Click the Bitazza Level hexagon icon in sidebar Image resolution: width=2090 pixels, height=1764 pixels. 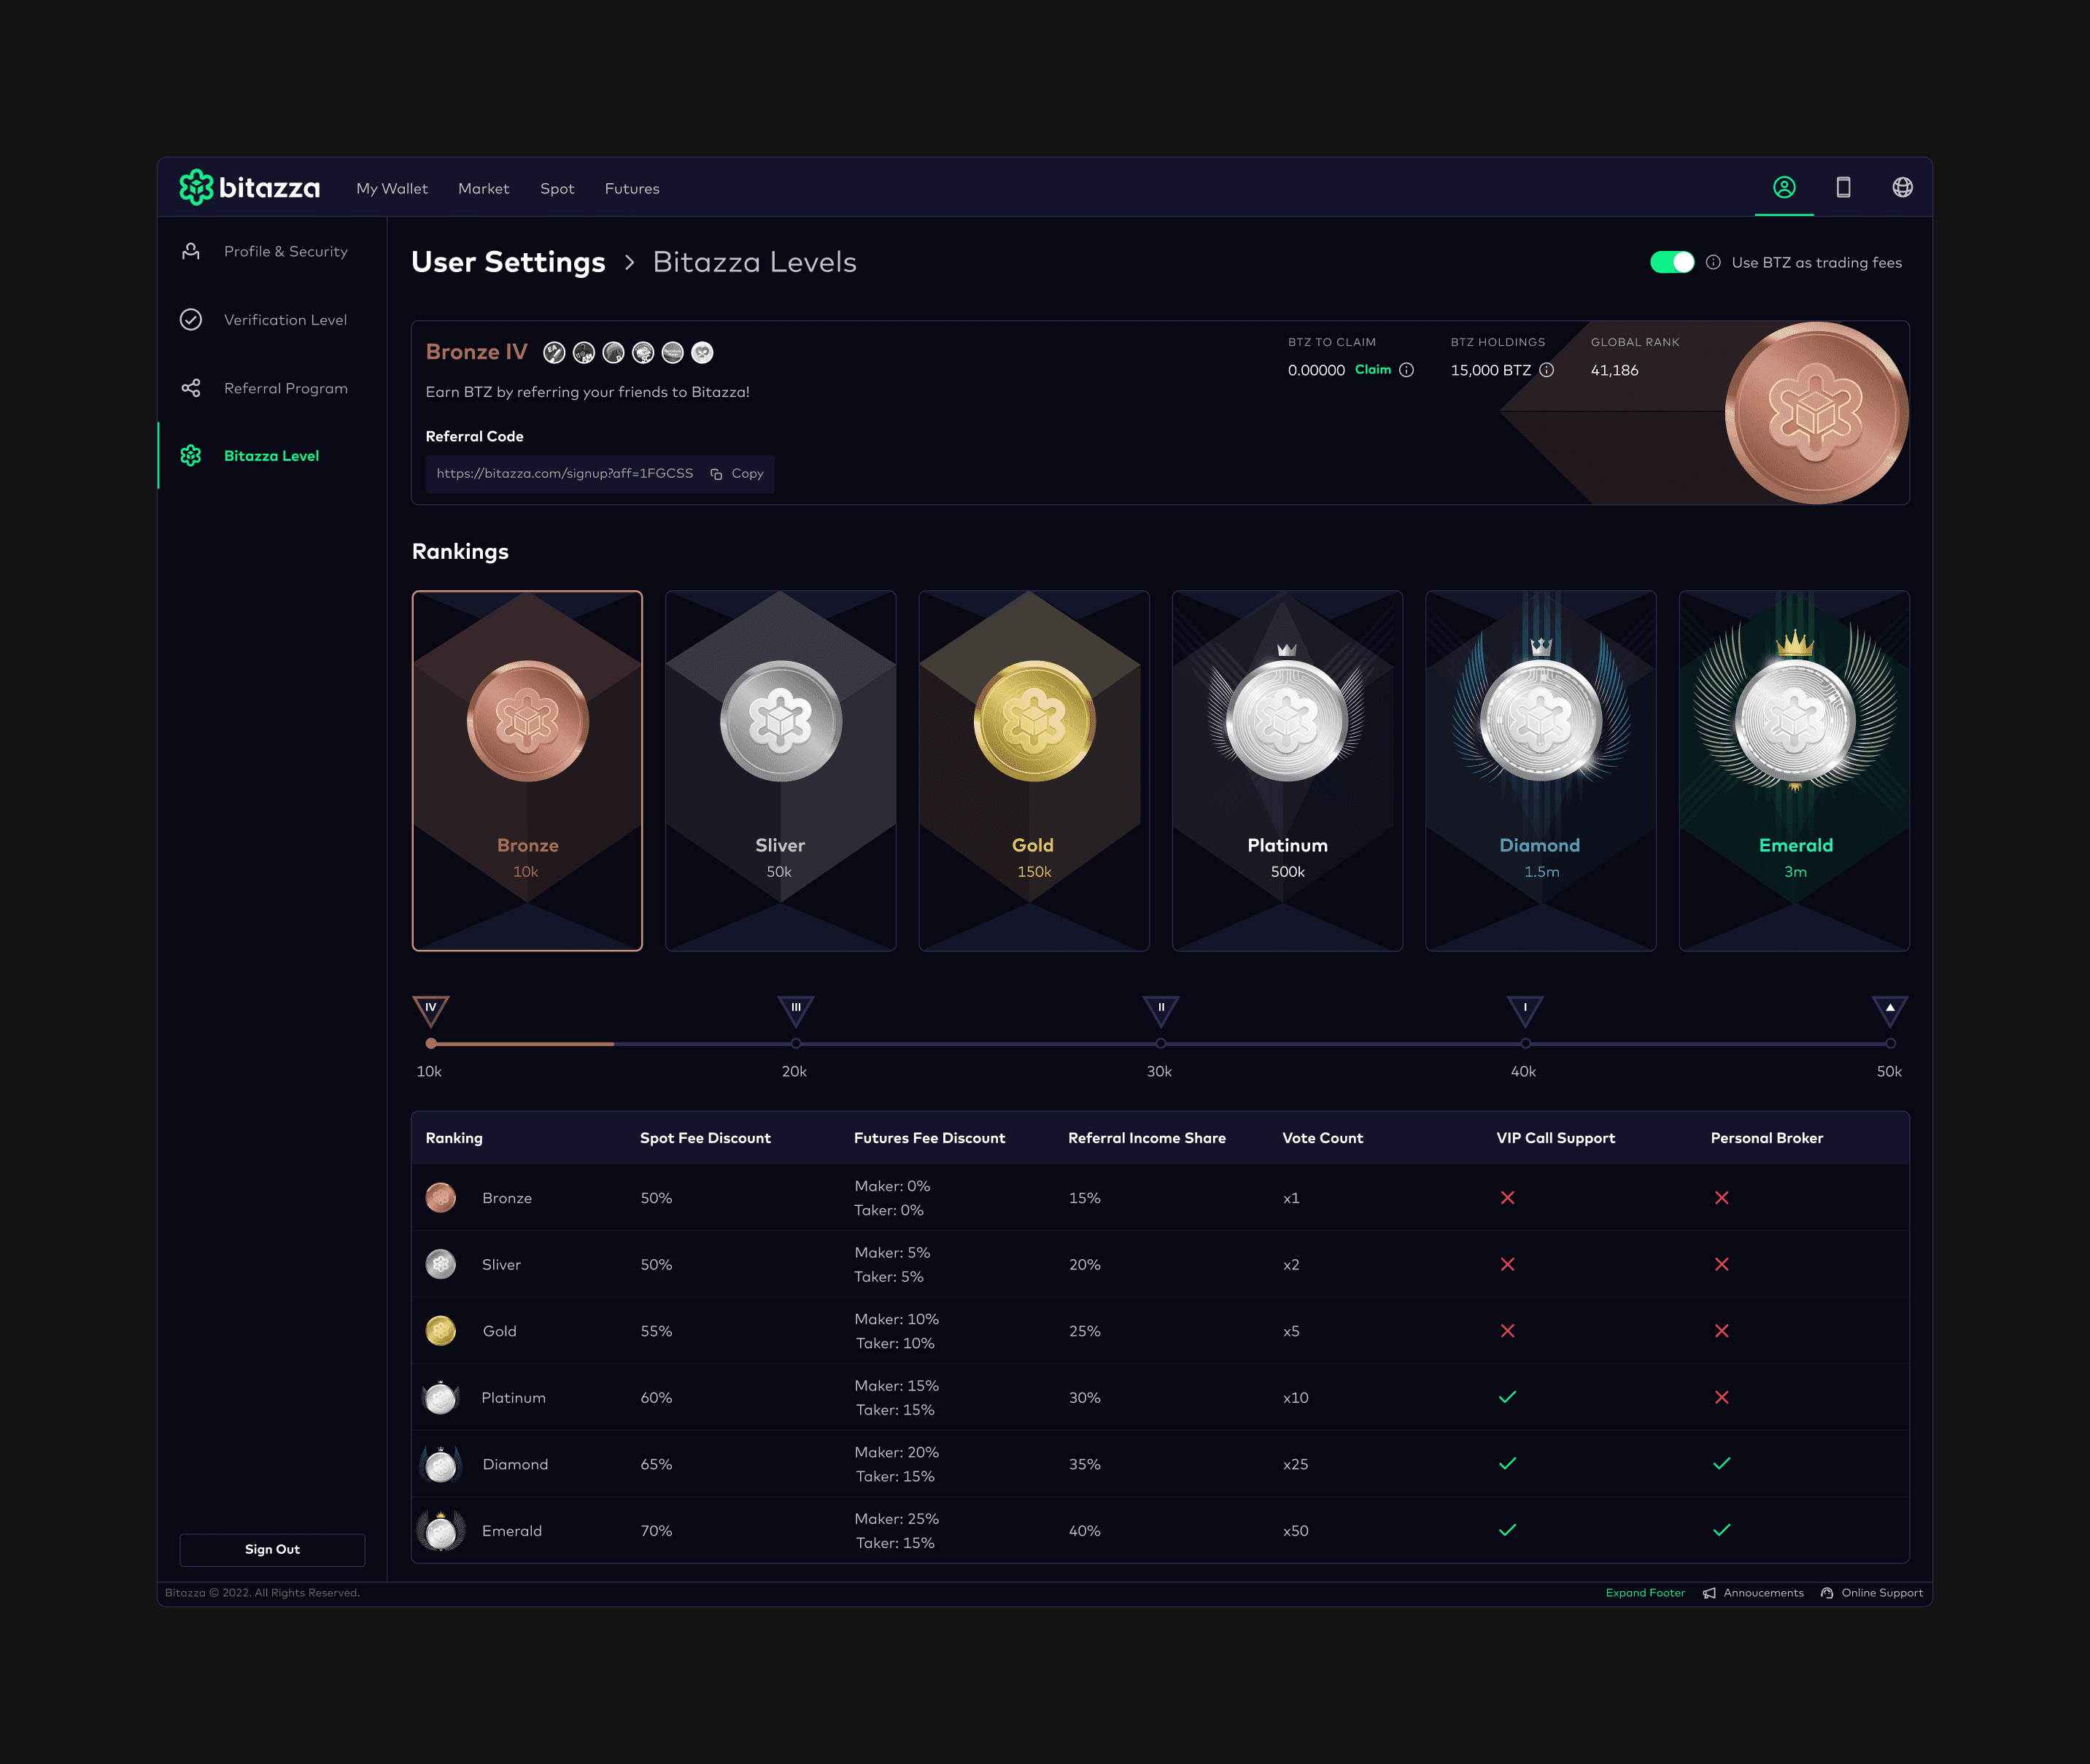tap(190, 456)
